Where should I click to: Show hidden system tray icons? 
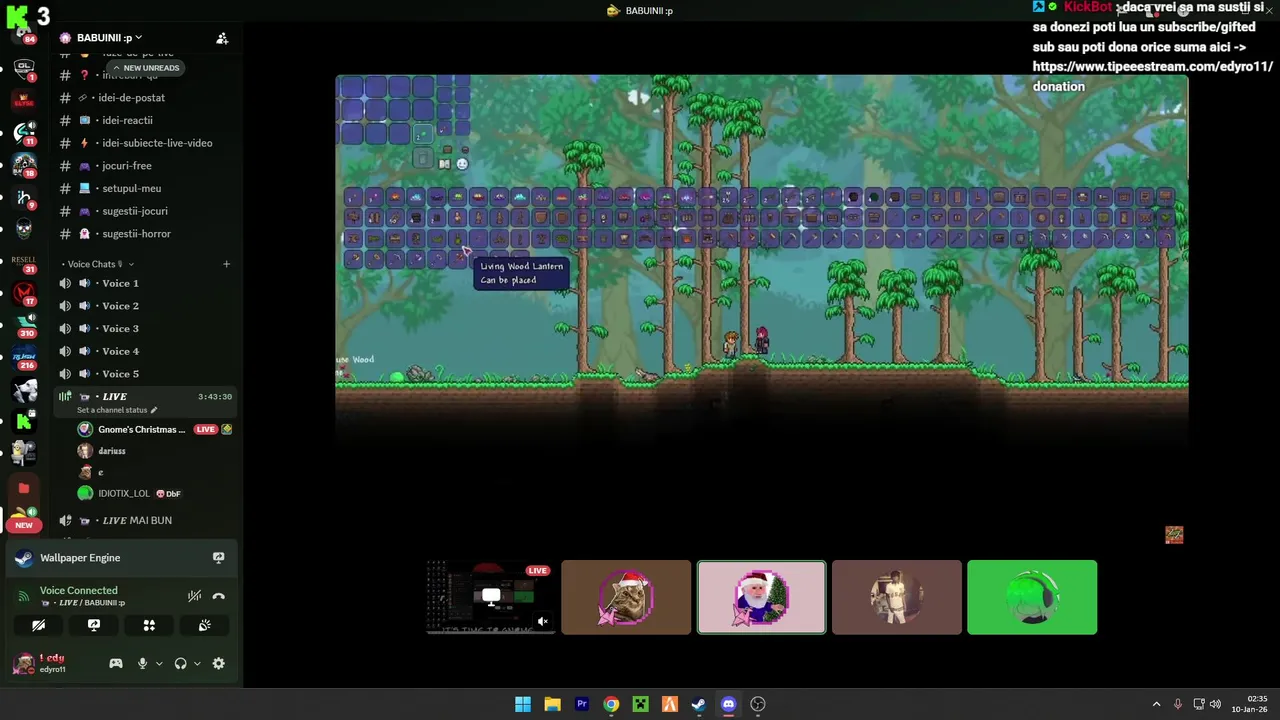[1156, 704]
